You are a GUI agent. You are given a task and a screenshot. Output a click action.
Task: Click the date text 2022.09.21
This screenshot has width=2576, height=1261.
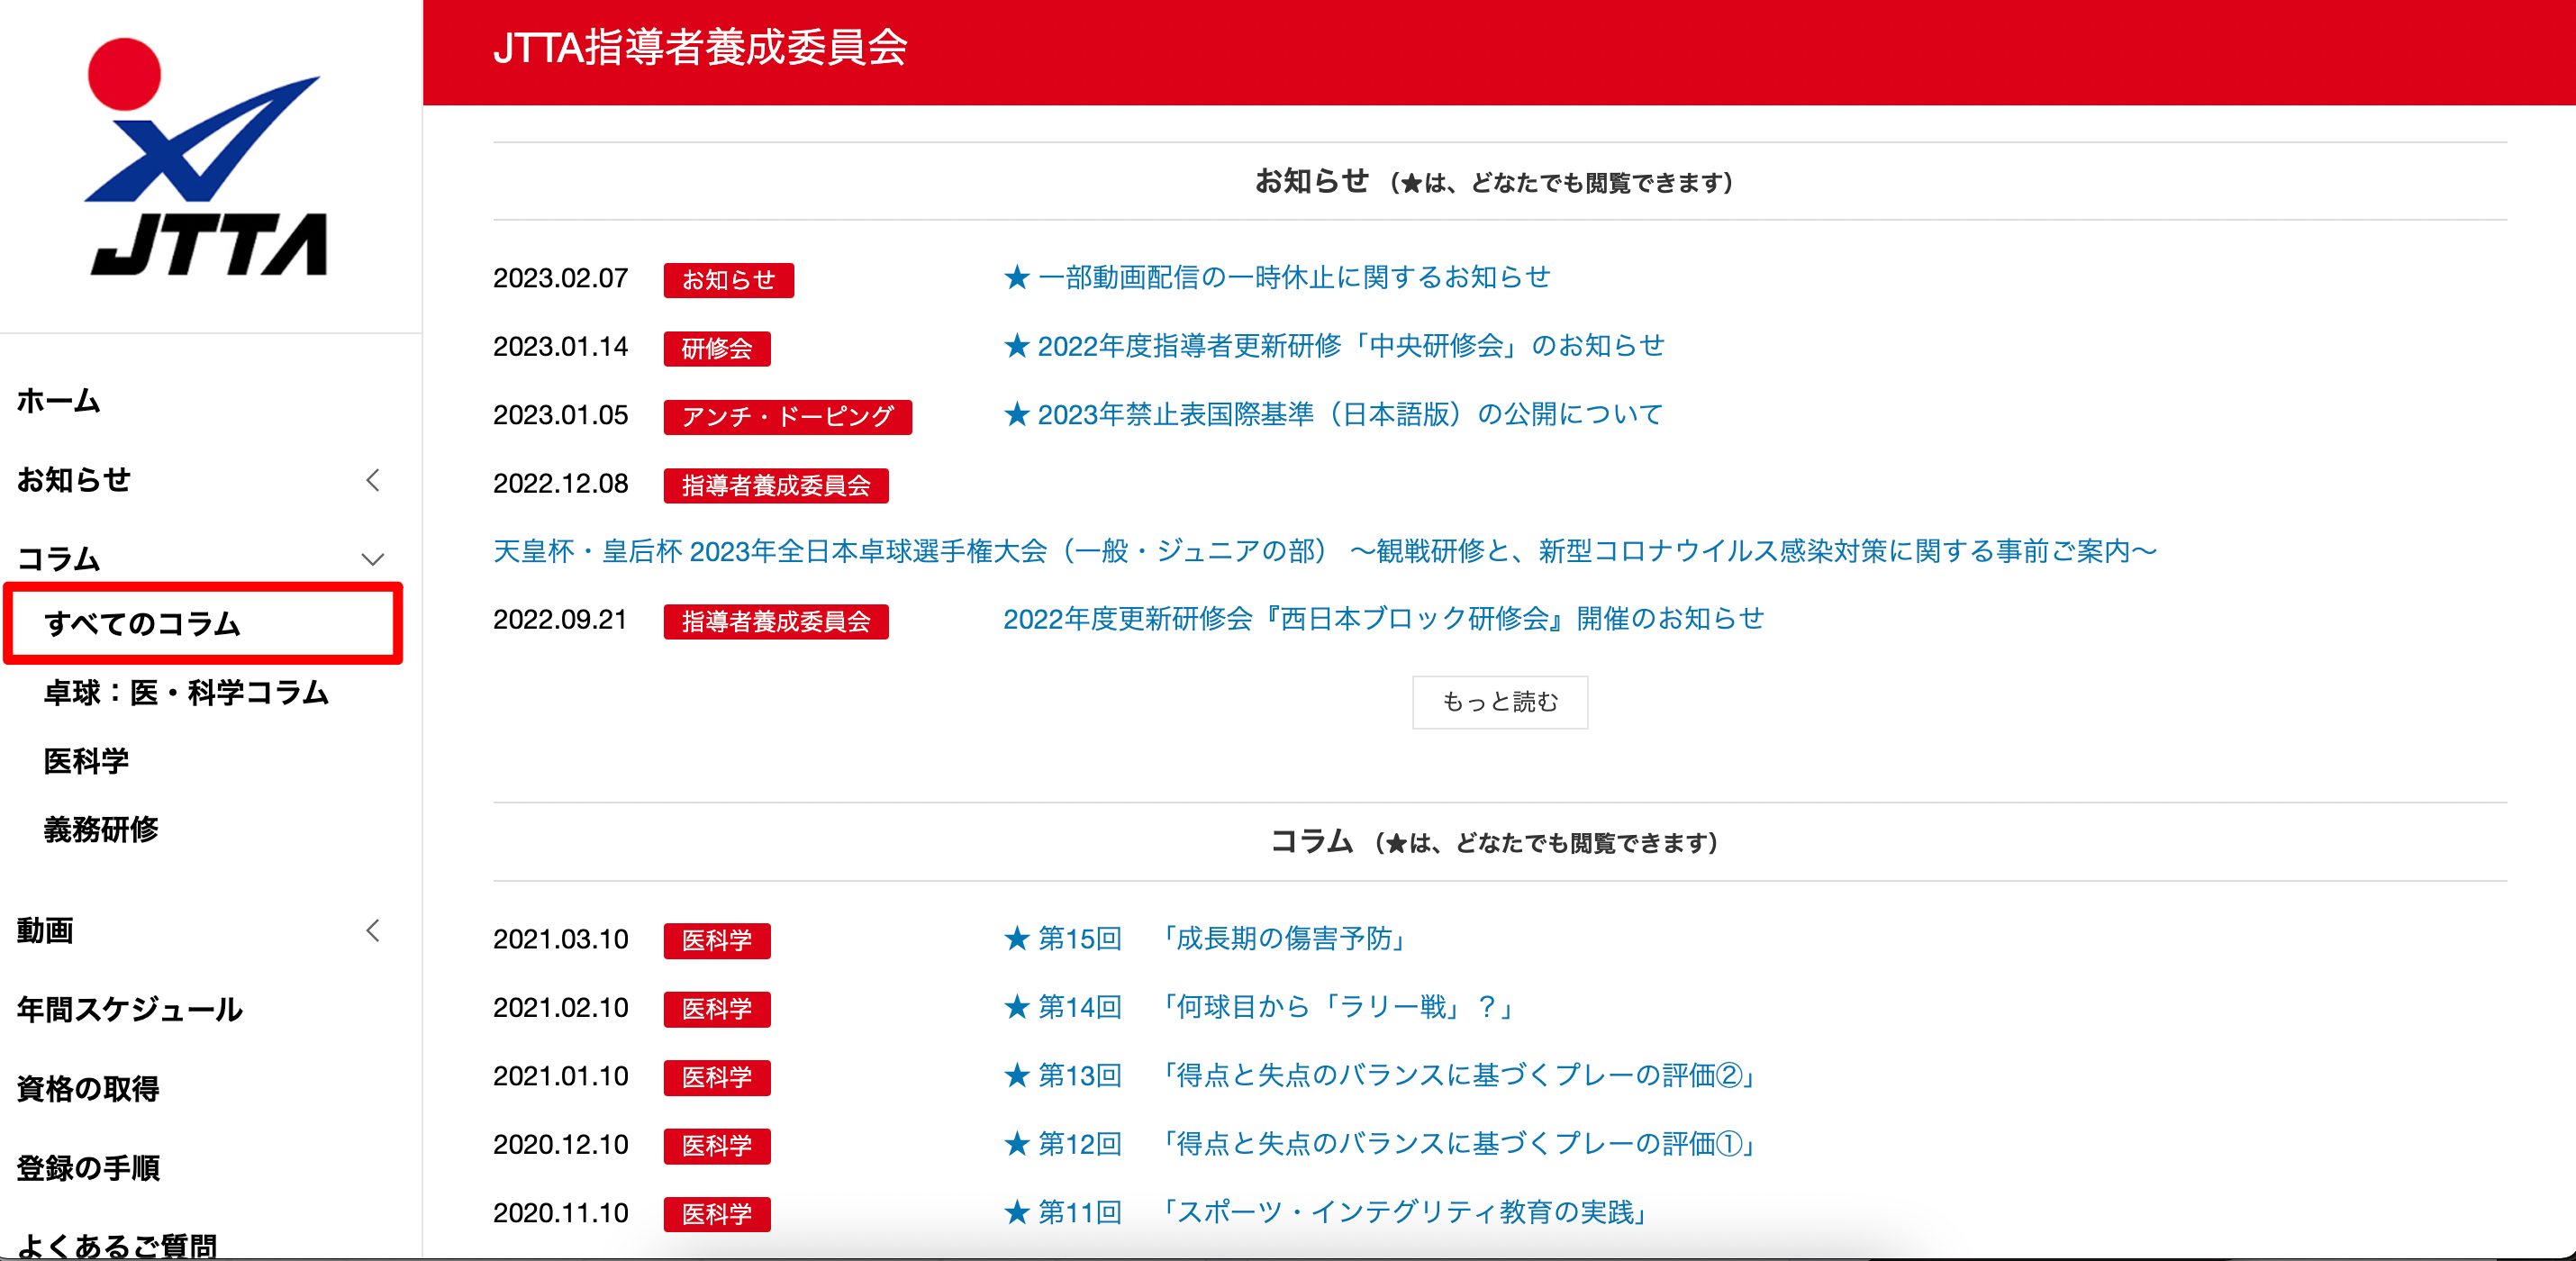[x=561, y=620]
